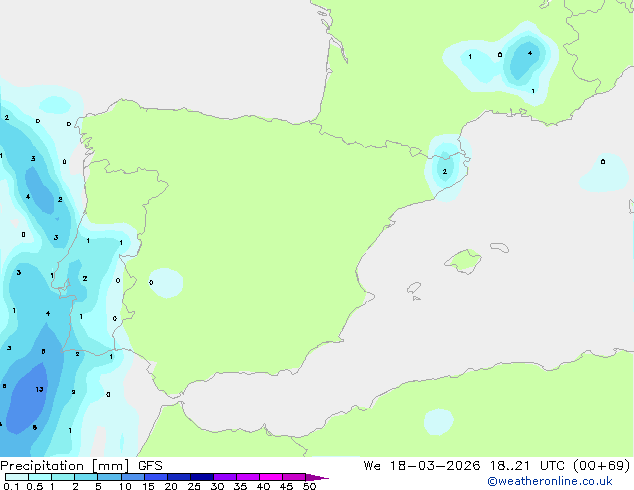This screenshot has height=490, width=634.
Task: Click the 25–30 mm legend color swatch
Action: click(202, 477)
